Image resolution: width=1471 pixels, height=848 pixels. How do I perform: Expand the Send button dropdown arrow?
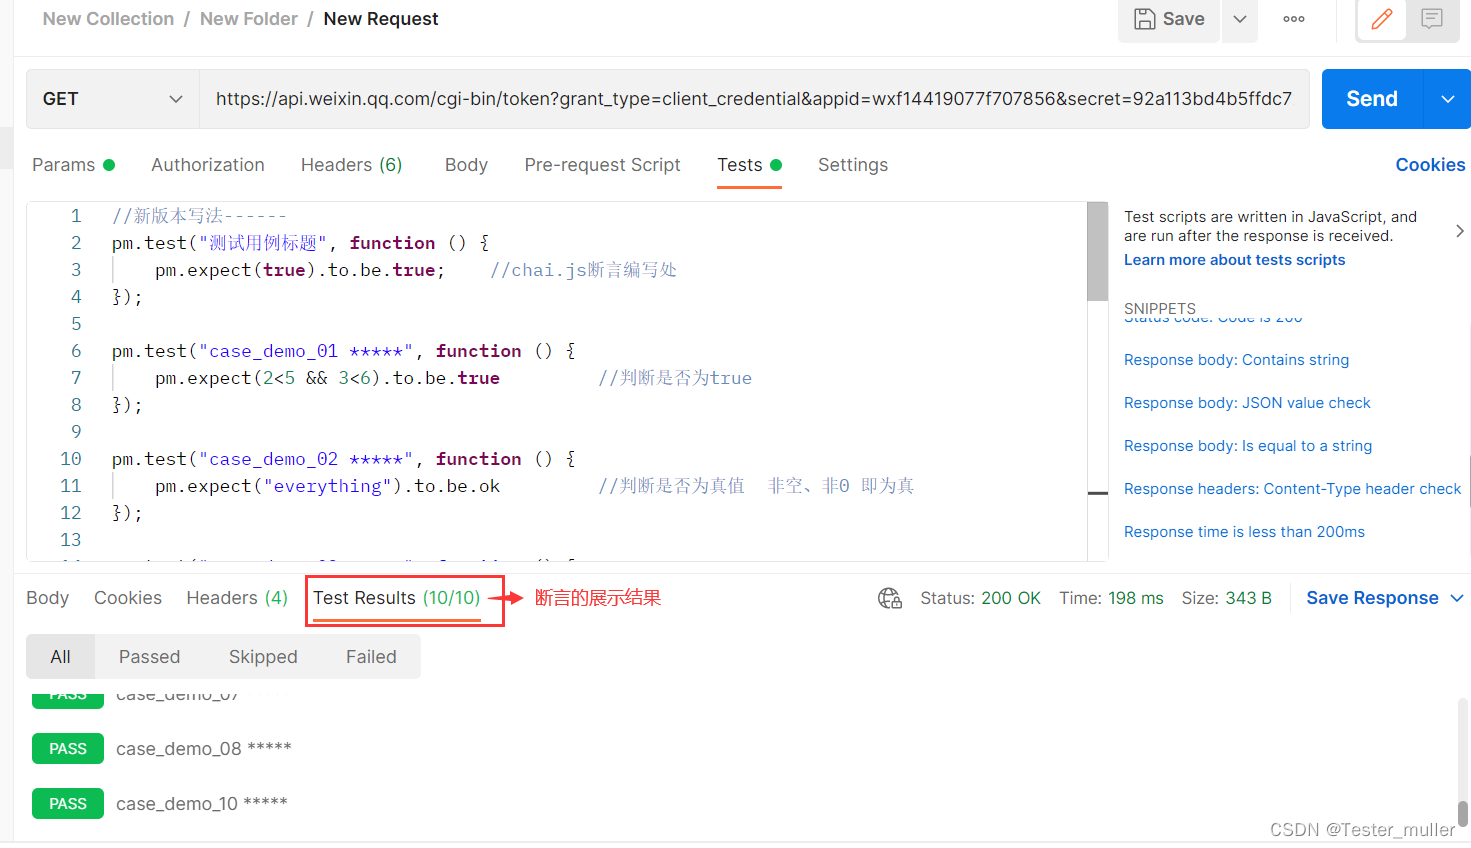pyautogui.click(x=1447, y=99)
